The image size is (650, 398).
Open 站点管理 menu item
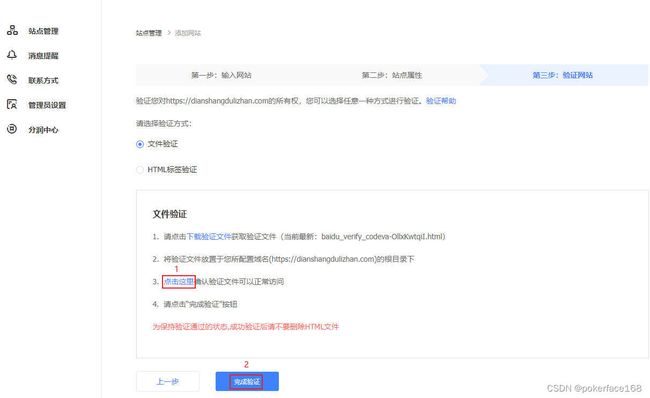(x=43, y=31)
